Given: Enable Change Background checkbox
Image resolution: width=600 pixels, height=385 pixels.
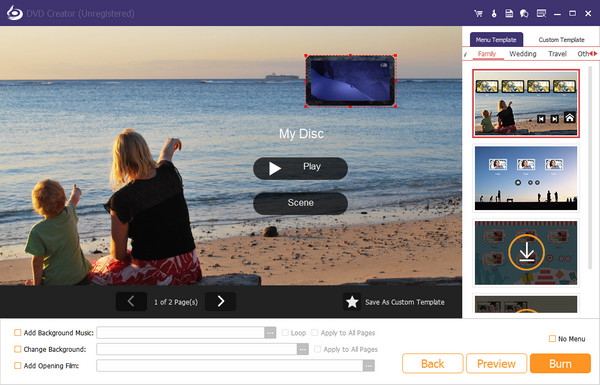Looking at the screenshot, I should 18,349.
